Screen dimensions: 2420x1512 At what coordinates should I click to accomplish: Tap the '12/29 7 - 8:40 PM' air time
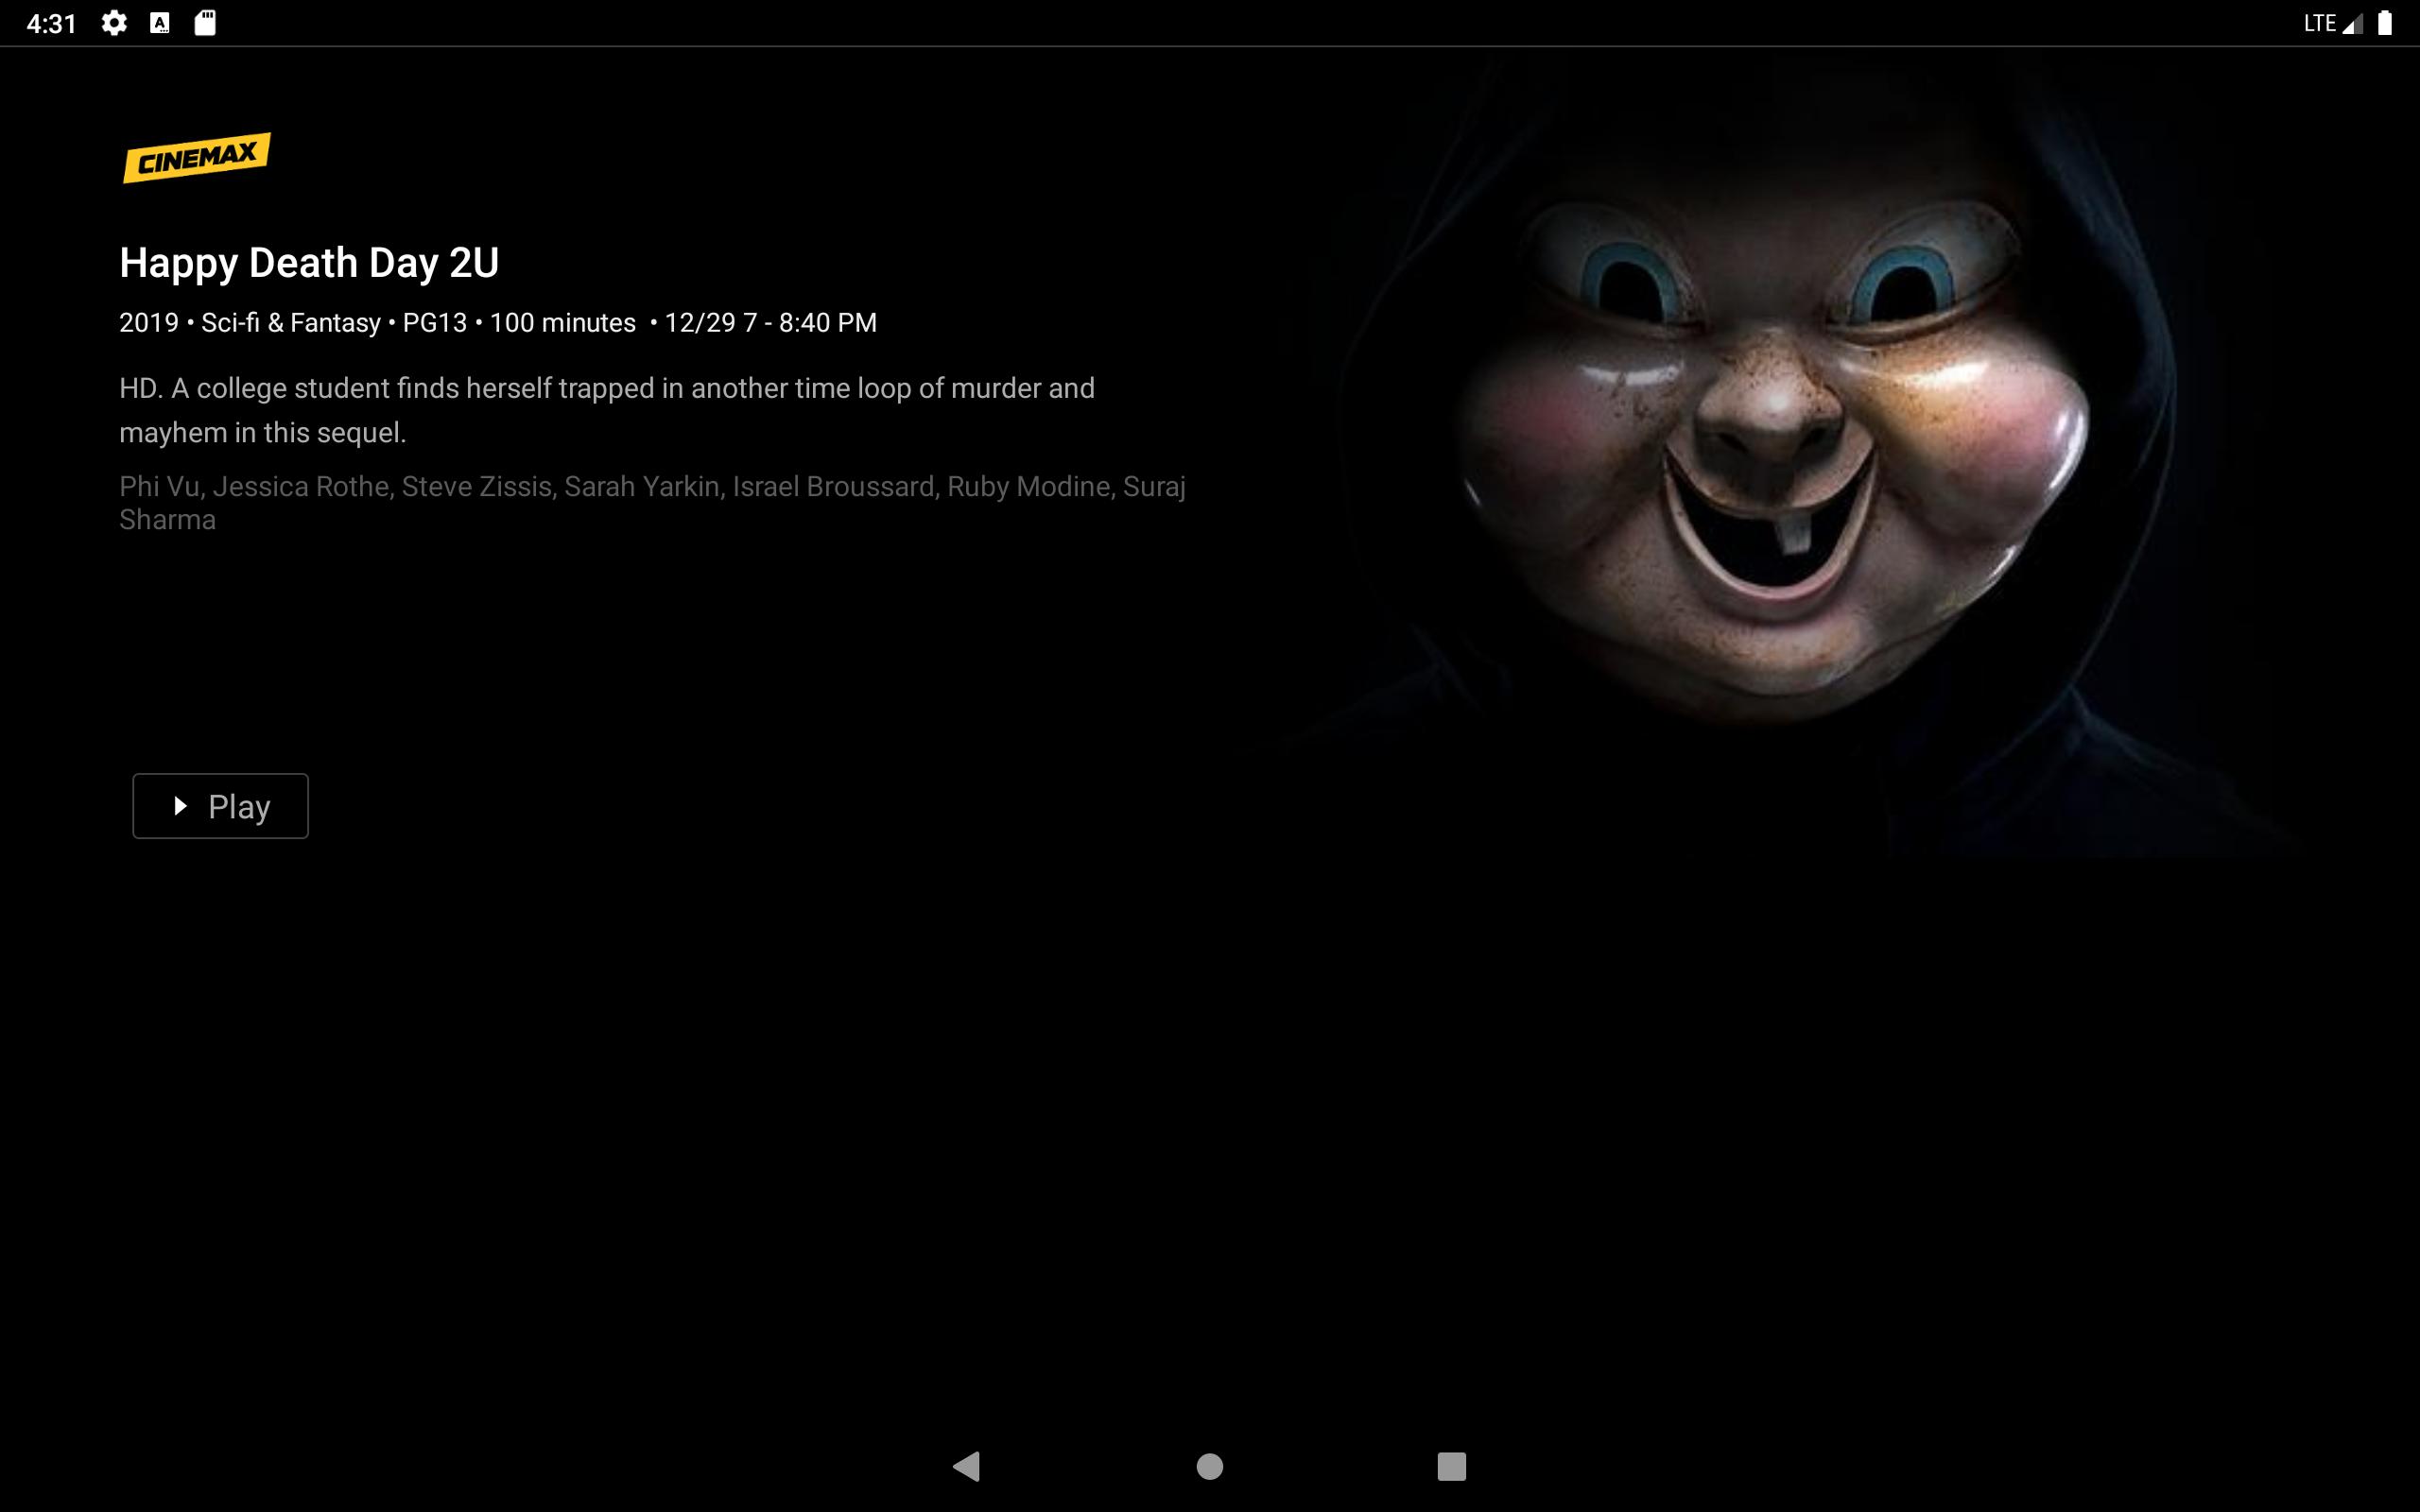[771, 323]
